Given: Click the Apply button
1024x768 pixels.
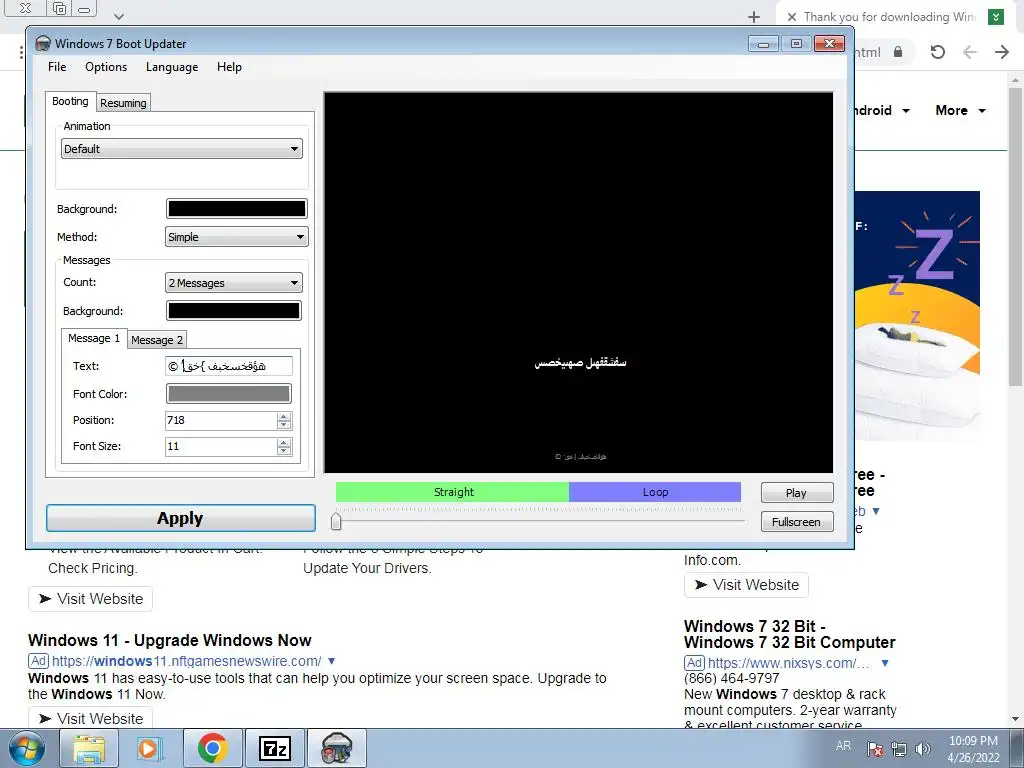Looking at the screenshot, I should pyautogui.click(x=180, y=519).
